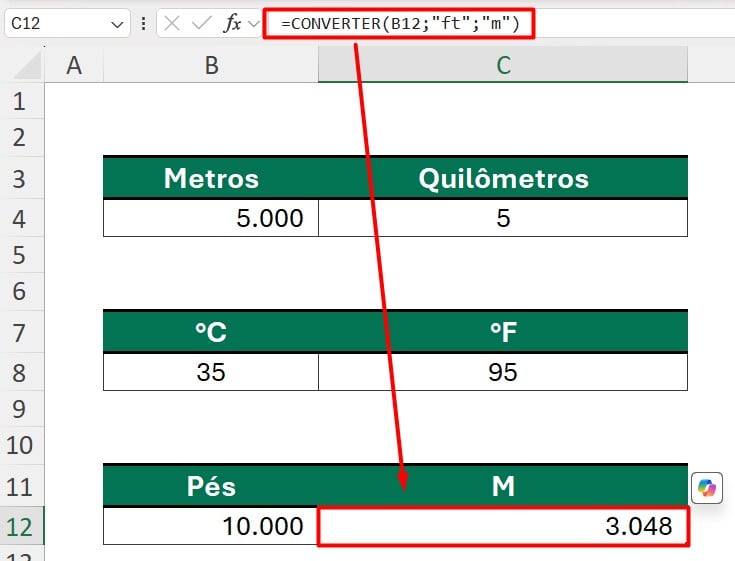The height and width of the screenshot is (561, 735).
Task: Click the °F header cell
Action: click(503, 332)
